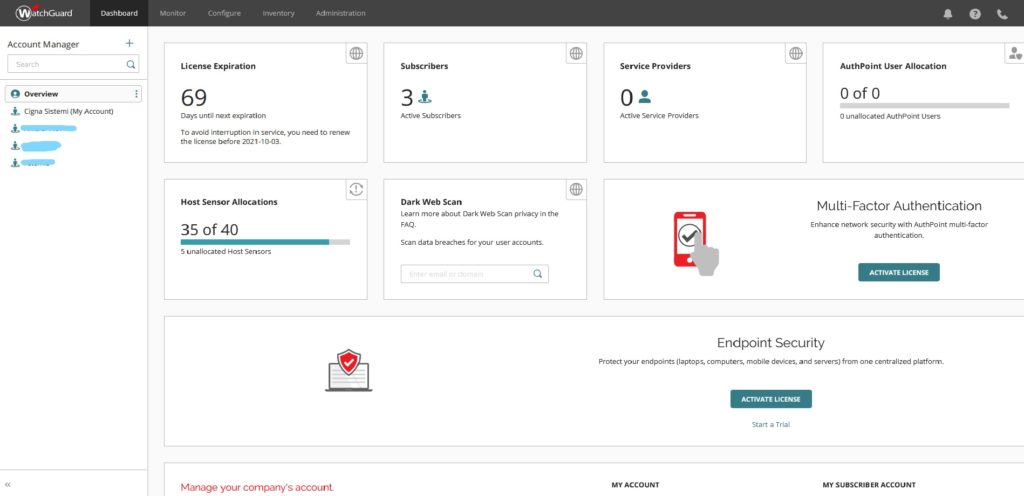
Task: Click the Multi-Factor Authentication phone illustration
Action: pyautogui.click(x=696, y=243)
